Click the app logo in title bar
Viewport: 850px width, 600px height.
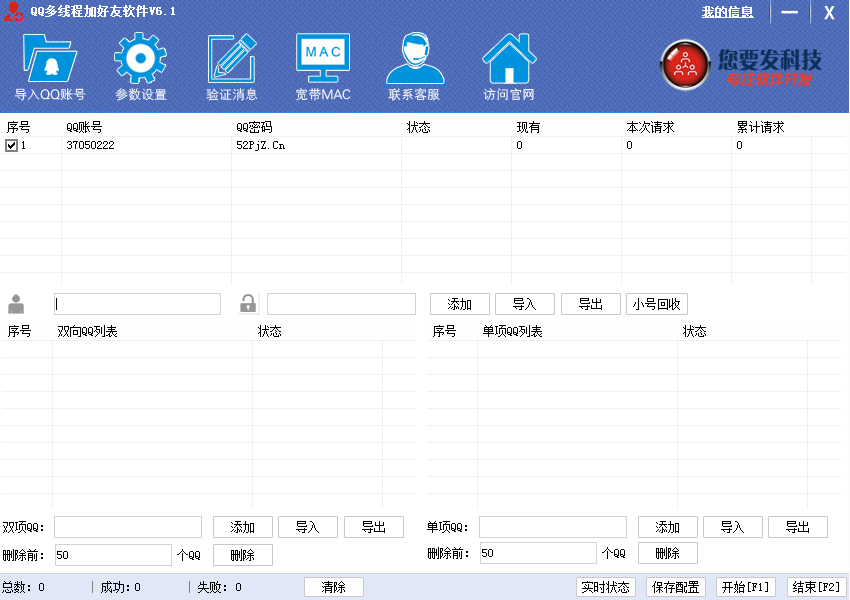[x=14, y=12]
